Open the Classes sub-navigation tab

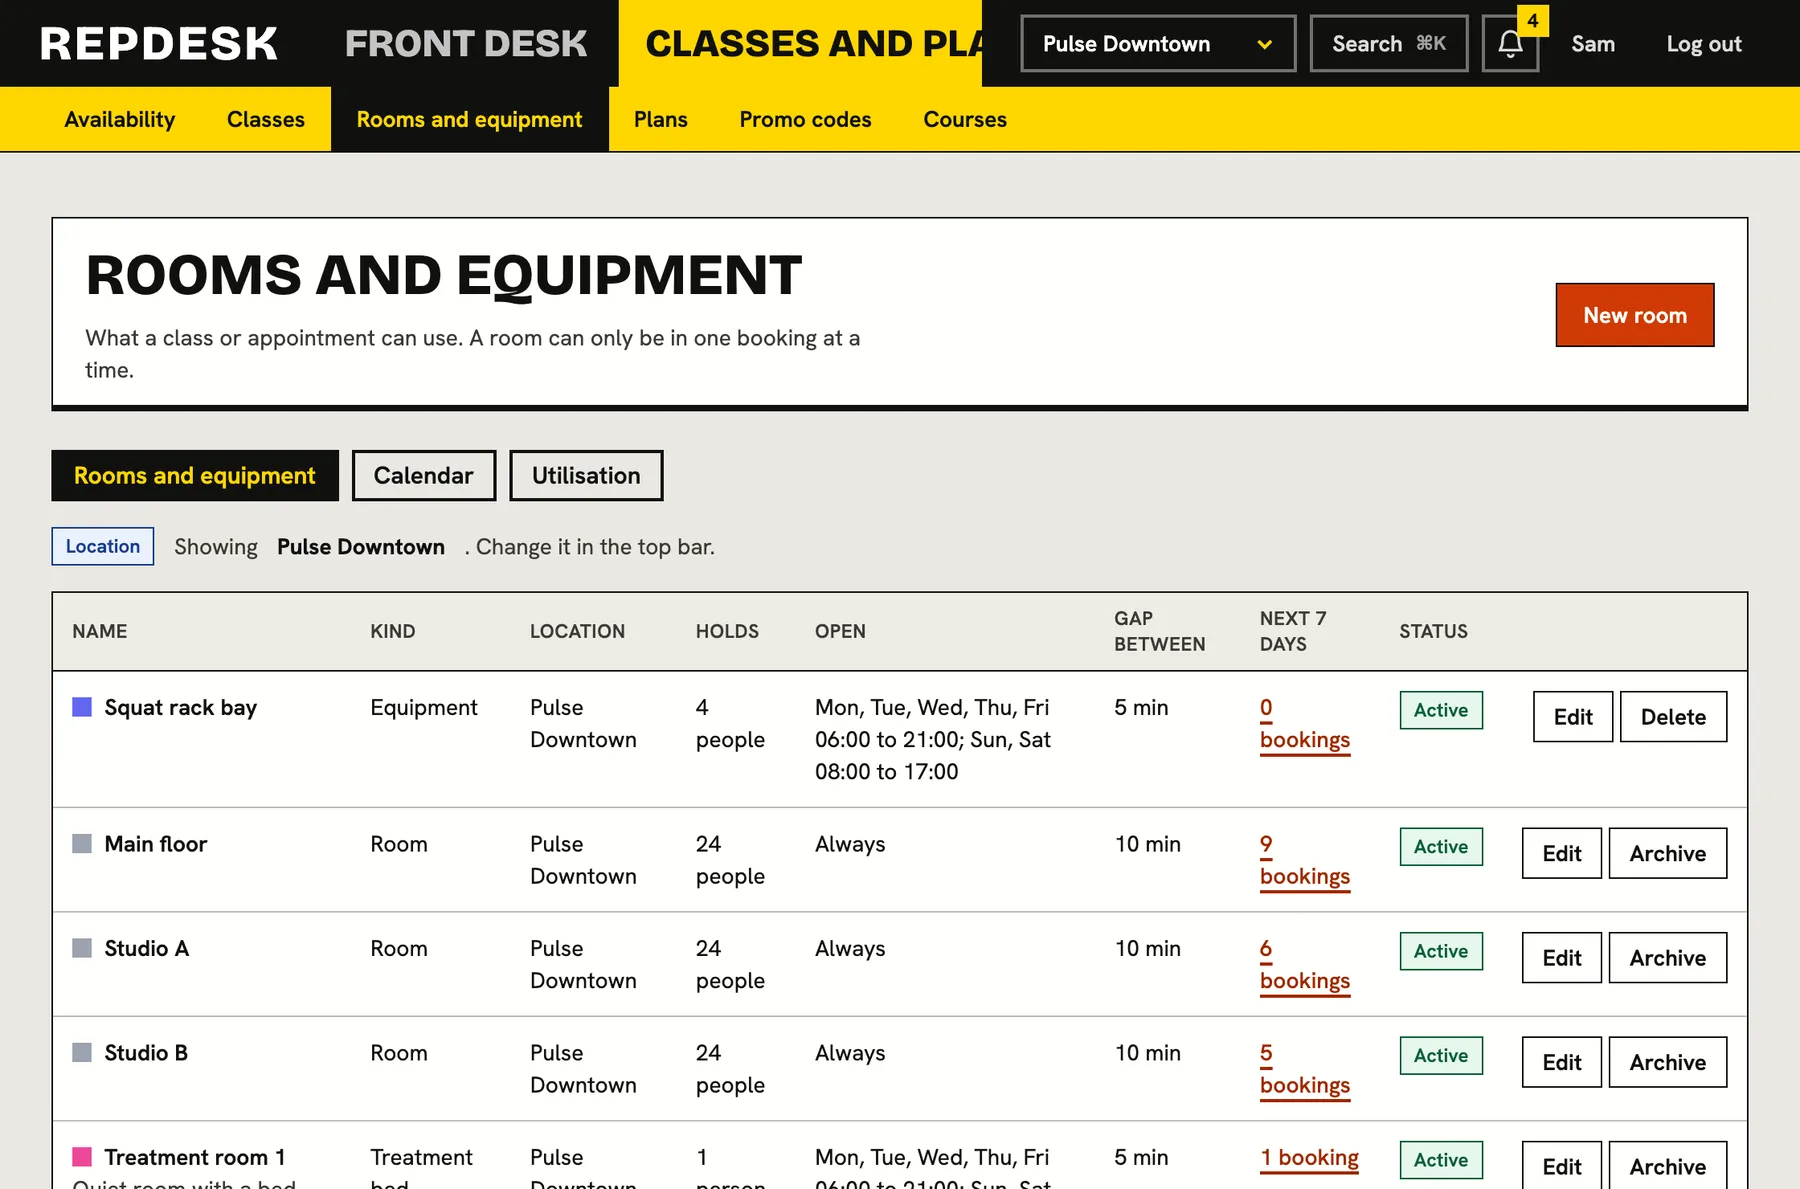tap(266, 119)
